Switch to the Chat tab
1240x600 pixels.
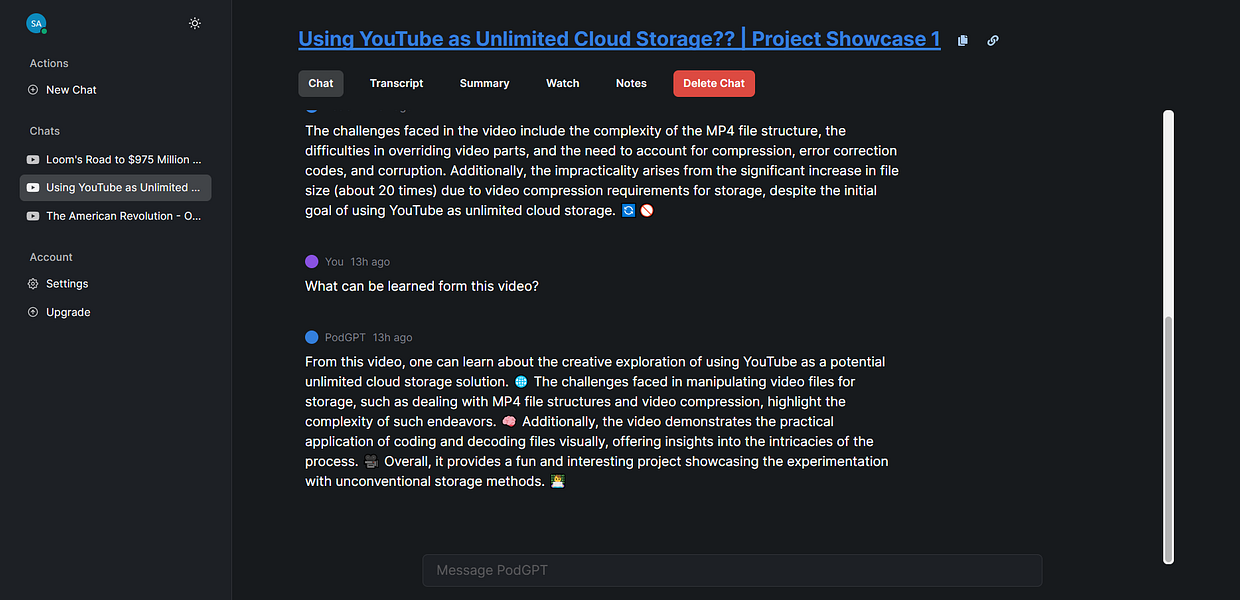321,84
